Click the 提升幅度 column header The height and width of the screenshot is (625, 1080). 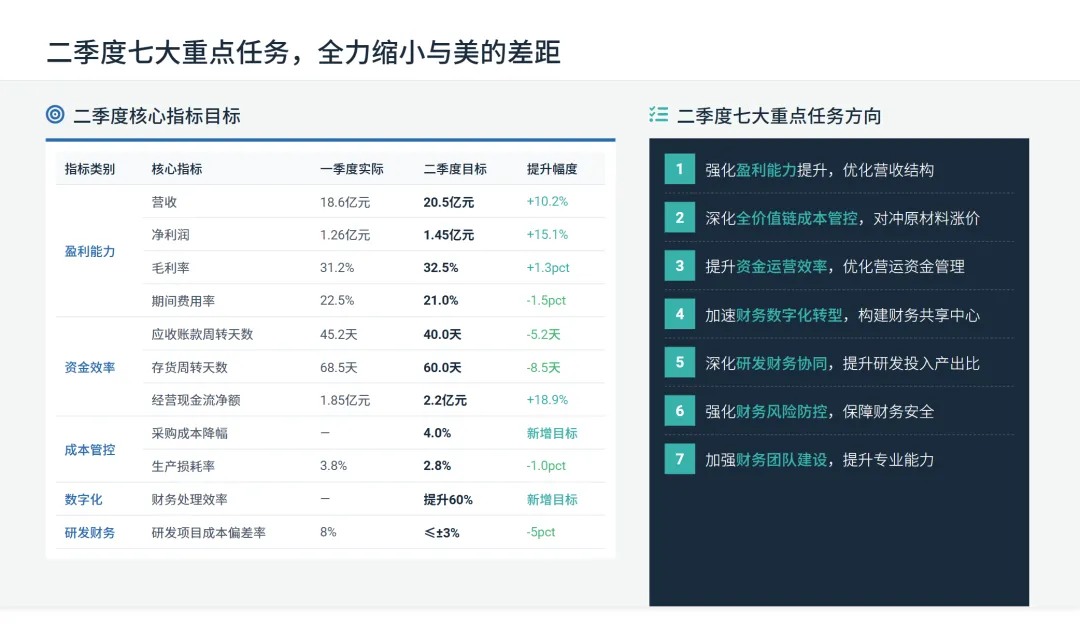point(552,169)
